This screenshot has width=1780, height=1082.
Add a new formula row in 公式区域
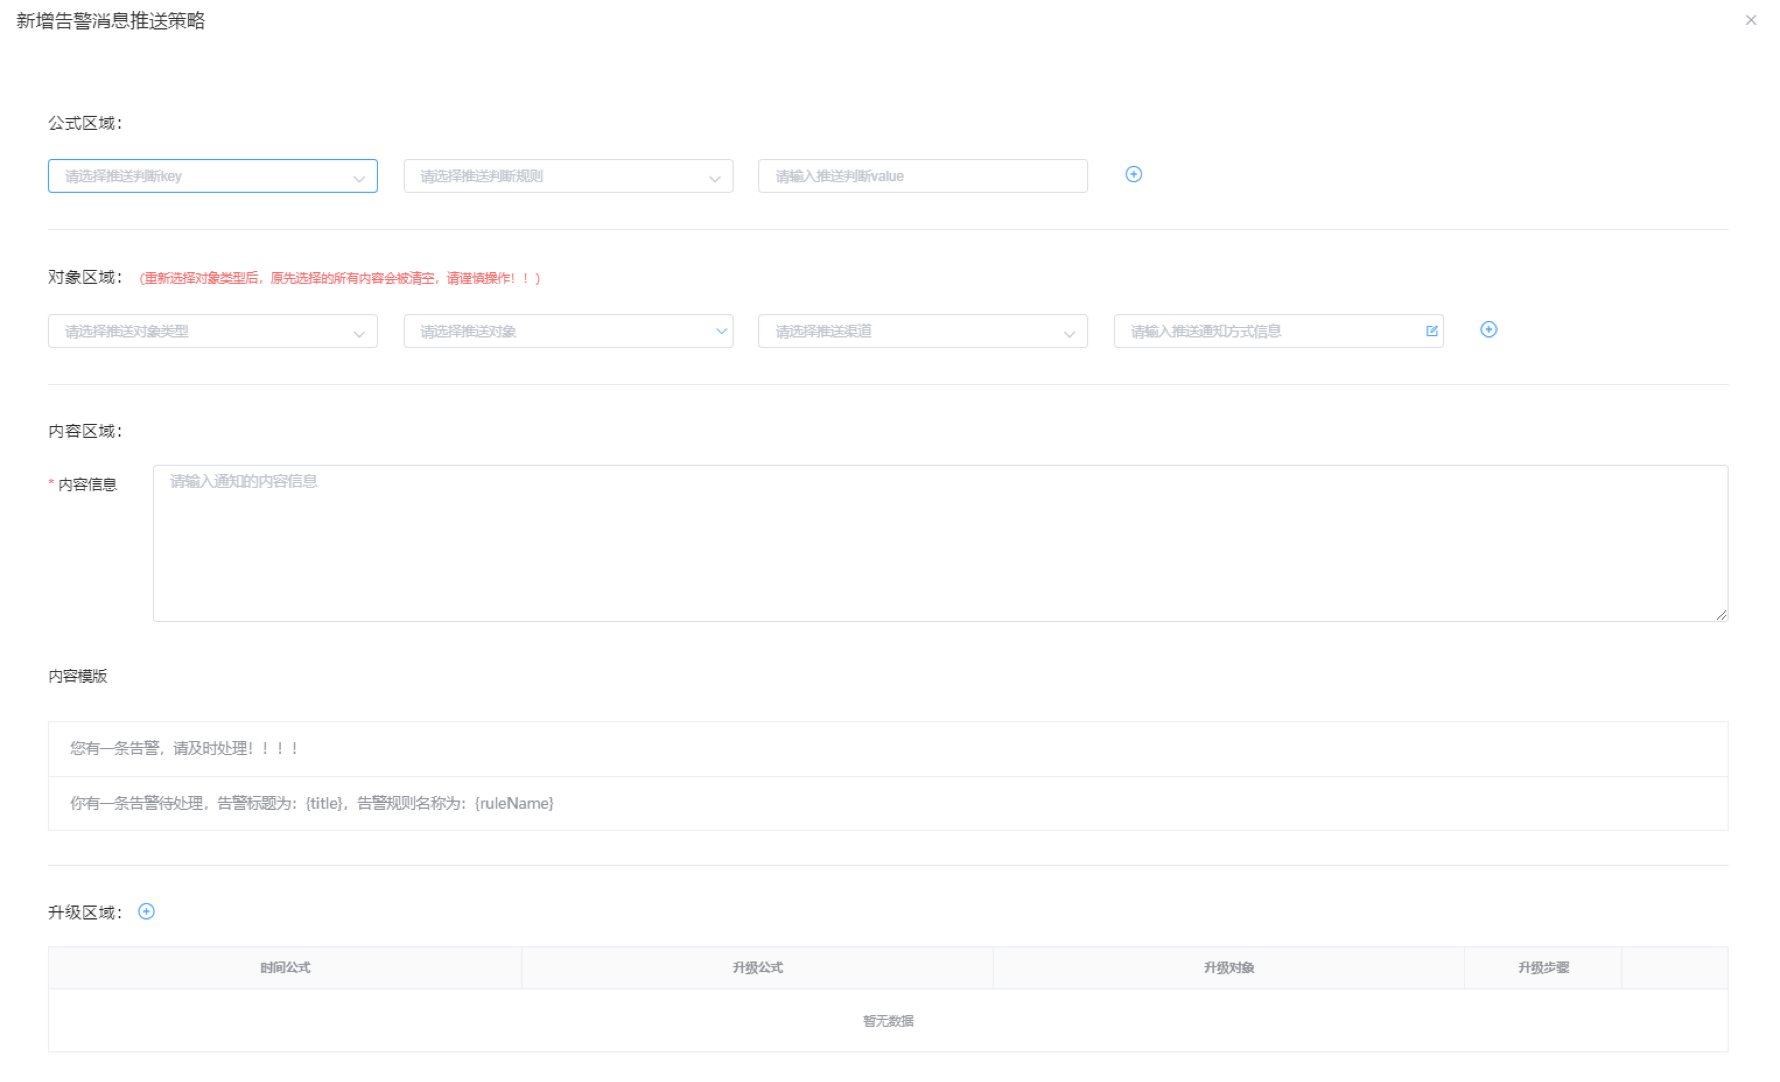[x=1133, y=175]
